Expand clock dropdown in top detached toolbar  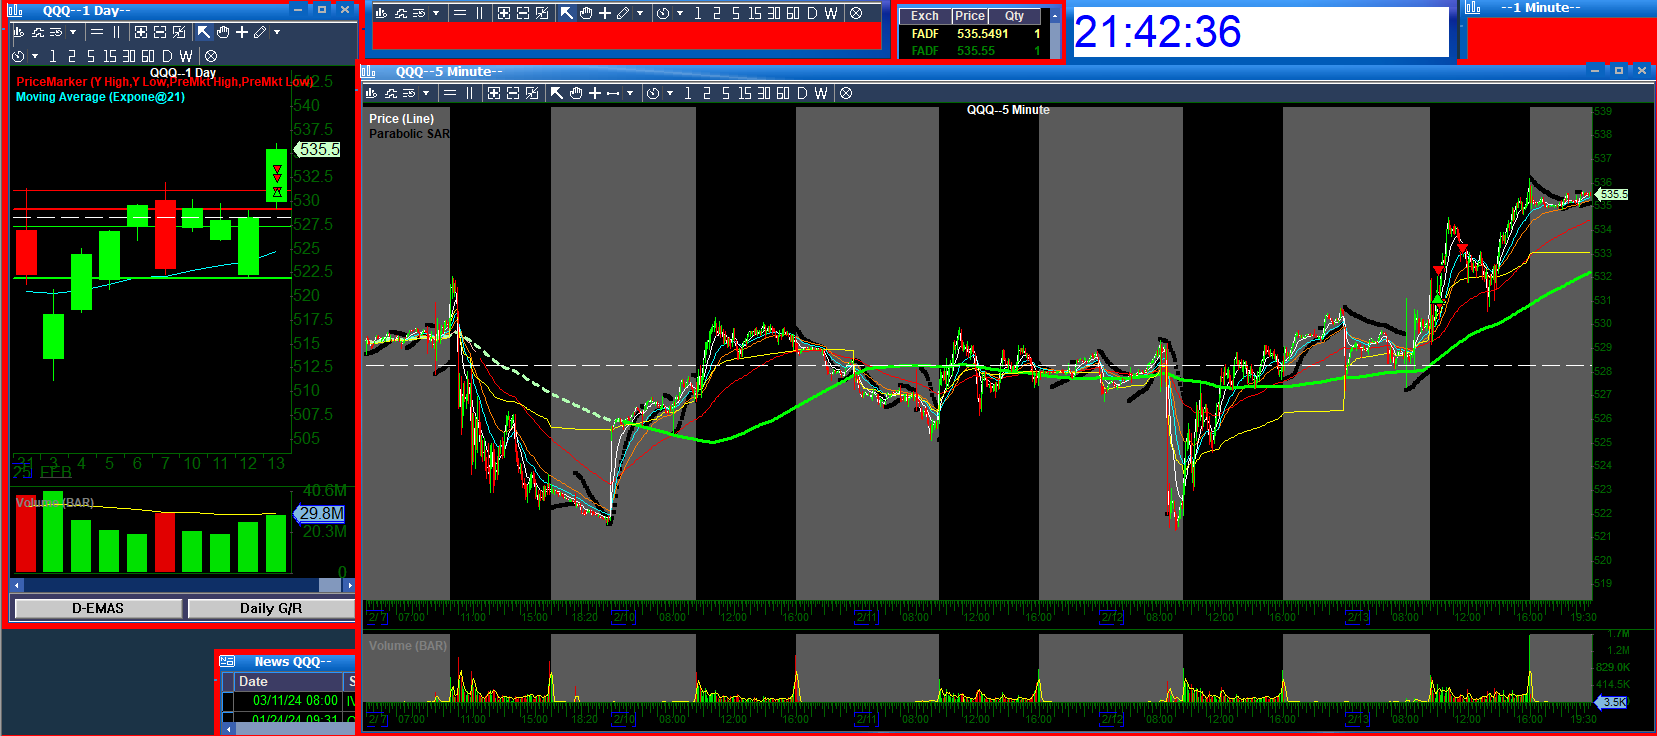[x=680, y=13]
